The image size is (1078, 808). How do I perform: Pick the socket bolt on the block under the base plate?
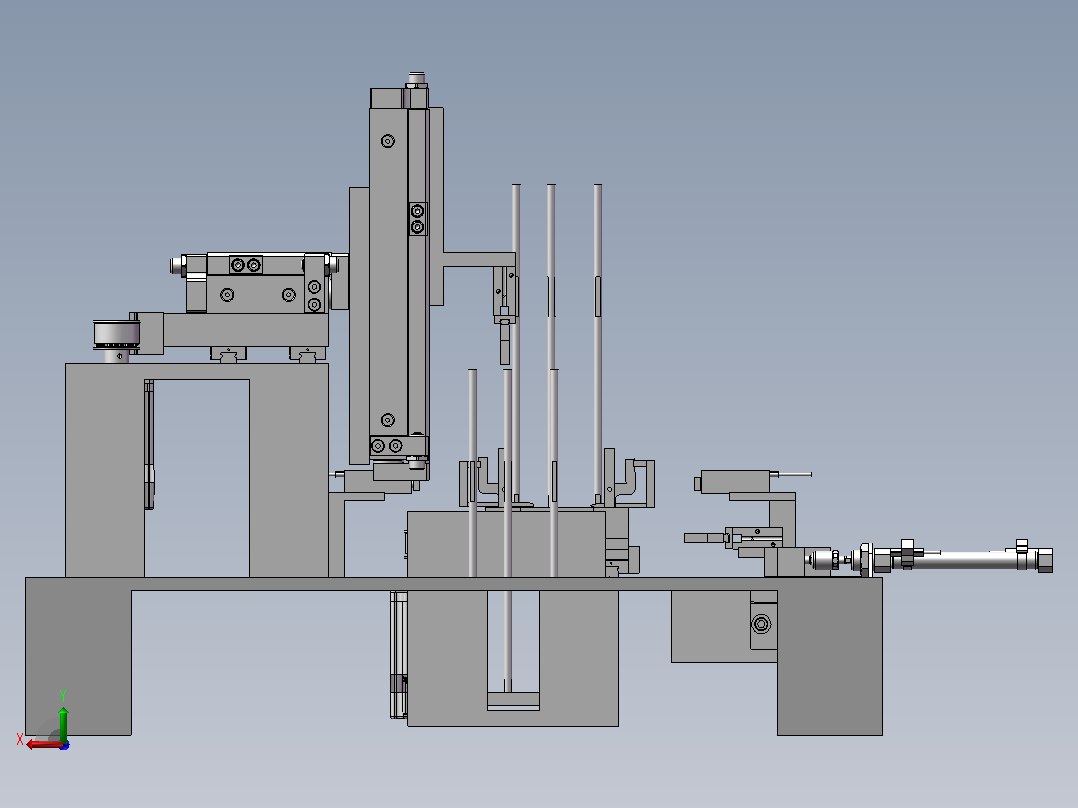tap(761, 624)
